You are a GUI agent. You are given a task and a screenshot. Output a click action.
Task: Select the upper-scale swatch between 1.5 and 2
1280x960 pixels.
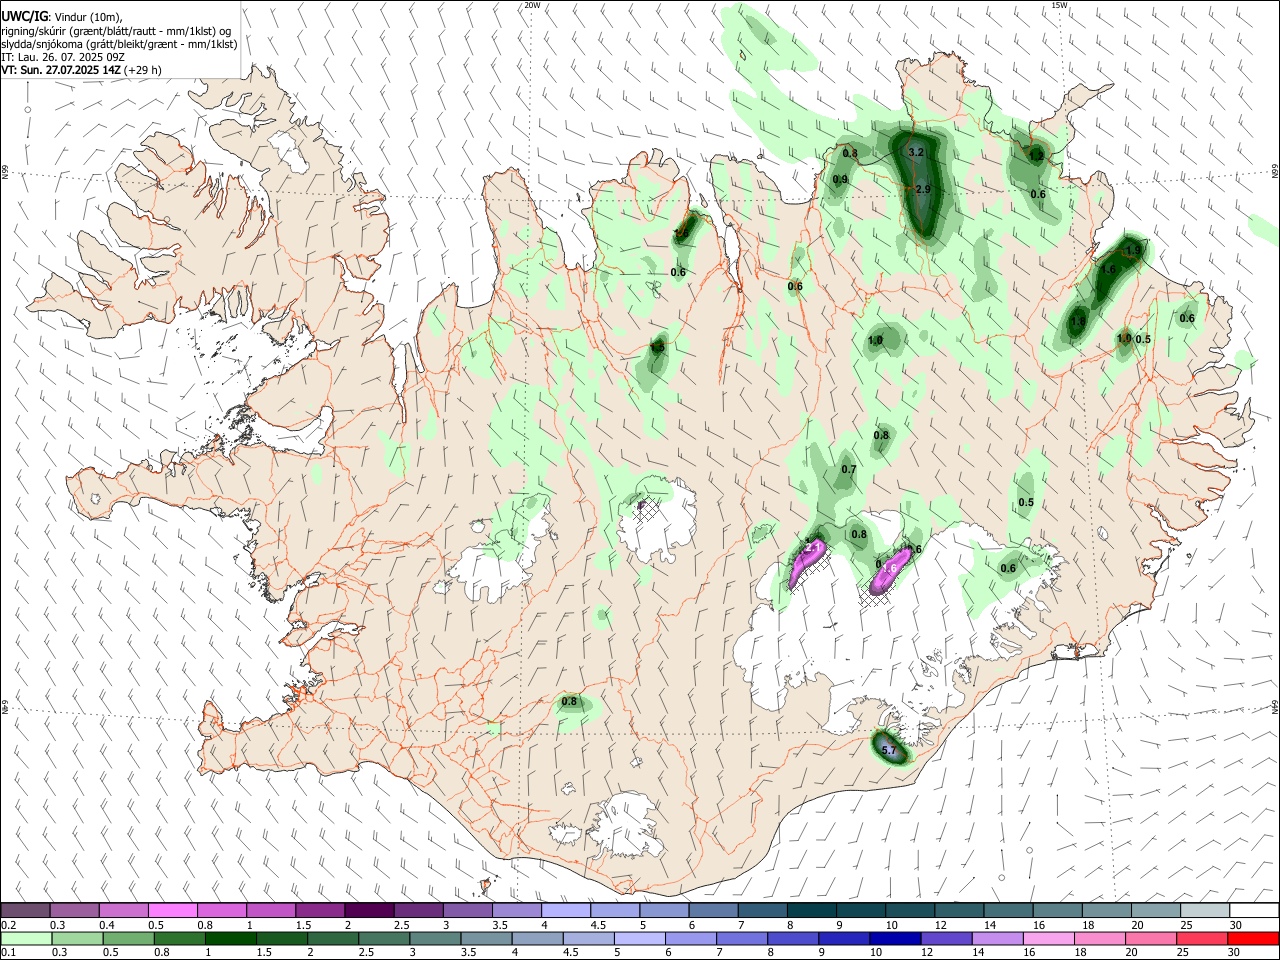[x=320, y=911]
